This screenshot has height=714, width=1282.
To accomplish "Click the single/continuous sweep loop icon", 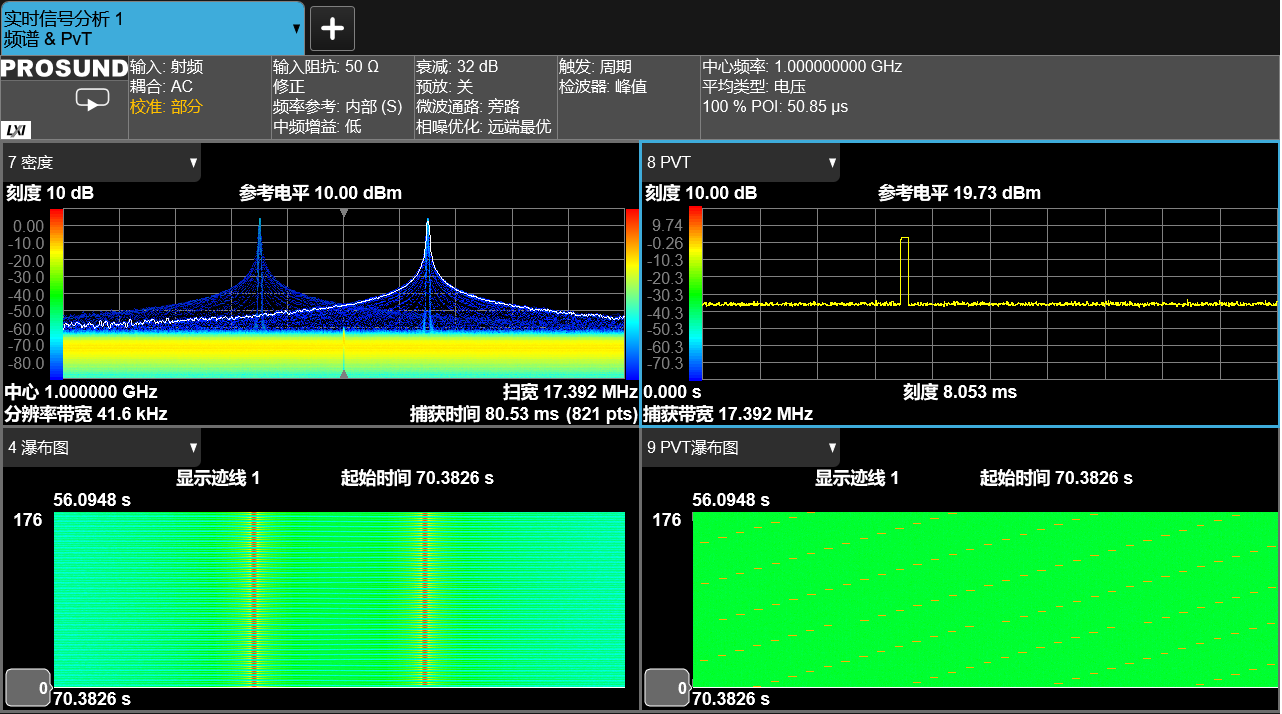I will tap(92, 100).
